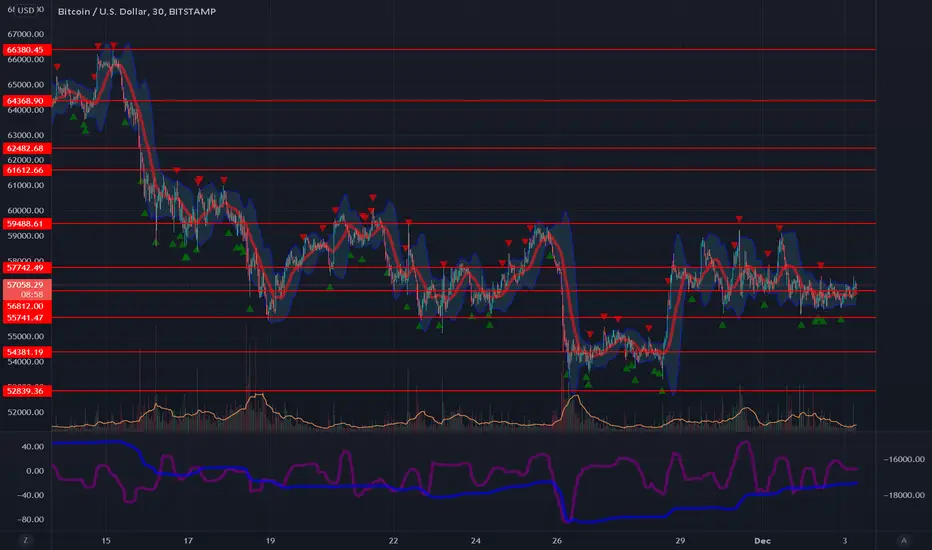Viewport: 932px width, 550px height.
Task: Select the 57742.49 red price label
Action: (27, 268)
